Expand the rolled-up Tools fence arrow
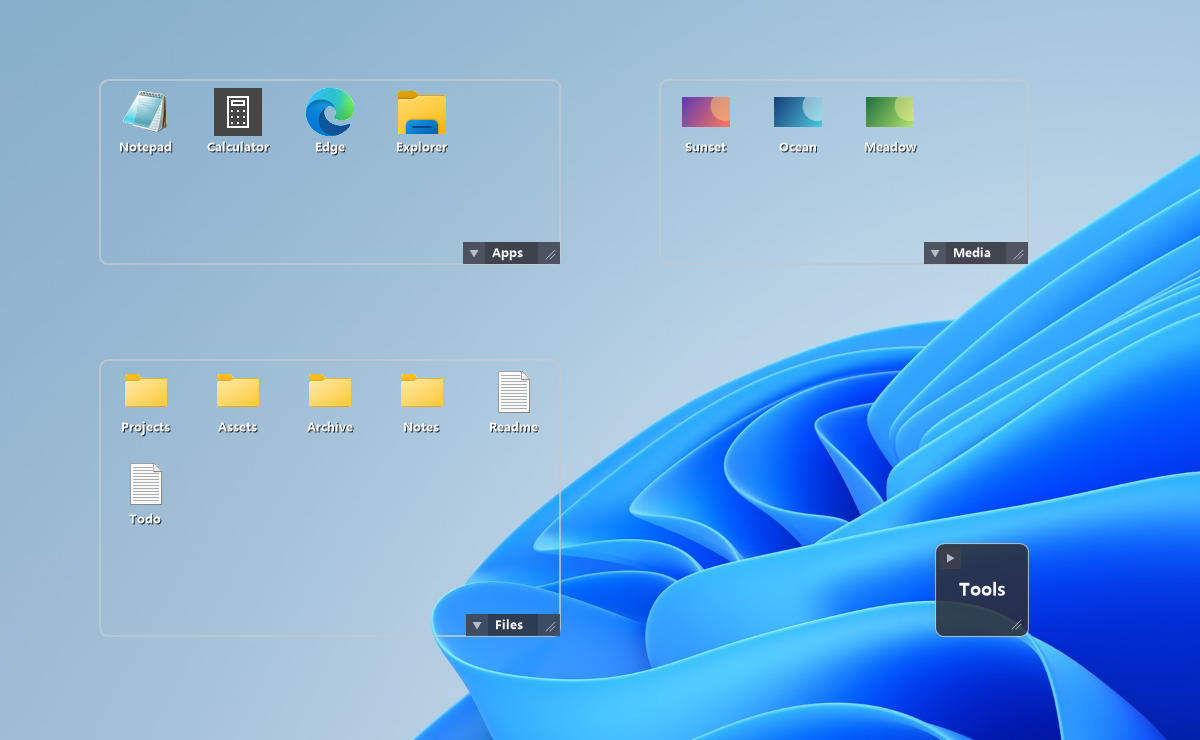Screen dimensions: 1200x740 coord(950,558)
